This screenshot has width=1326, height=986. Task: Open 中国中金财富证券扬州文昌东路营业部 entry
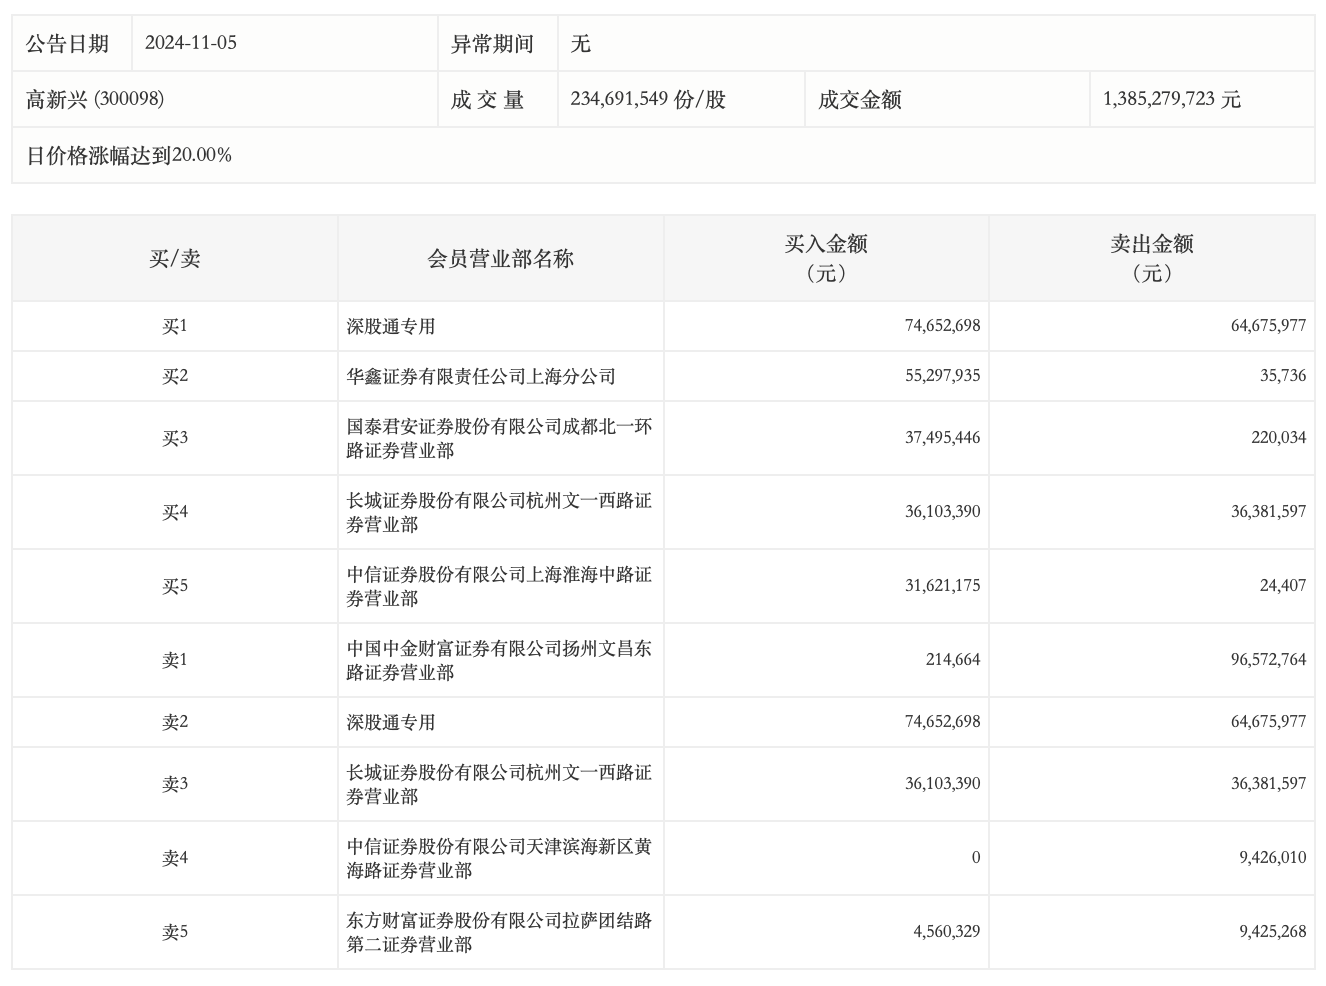click(x=499, y=660)
